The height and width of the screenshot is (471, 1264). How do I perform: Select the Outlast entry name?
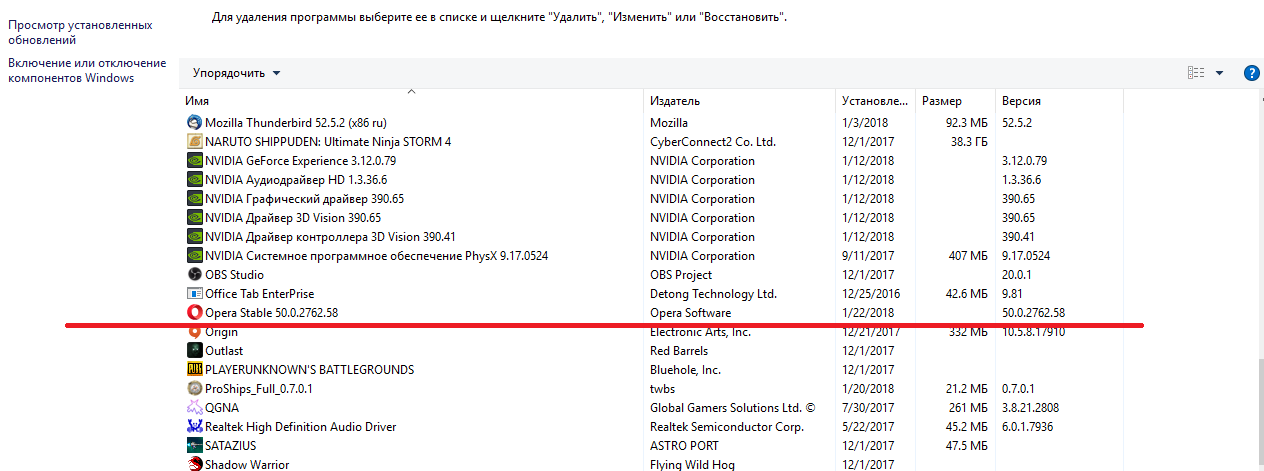point(224,350)
